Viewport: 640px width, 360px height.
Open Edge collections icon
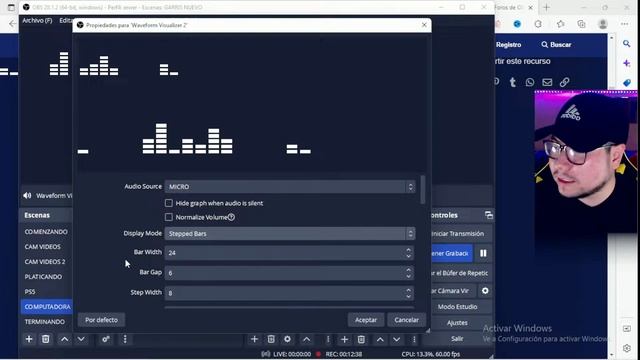point(582,24)
